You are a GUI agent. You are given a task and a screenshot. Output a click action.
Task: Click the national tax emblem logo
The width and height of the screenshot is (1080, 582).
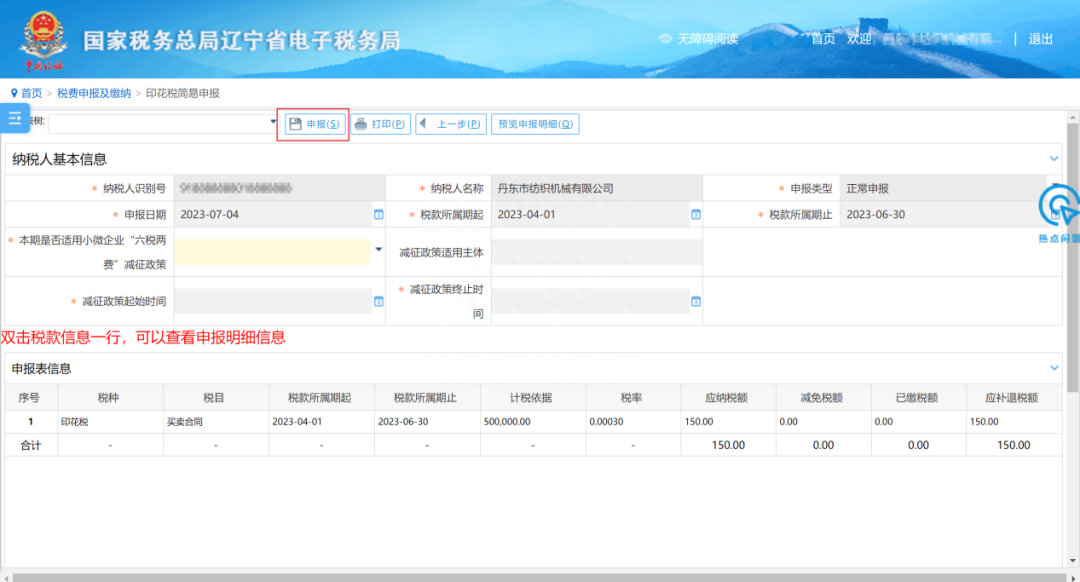[x=43, y=40]
